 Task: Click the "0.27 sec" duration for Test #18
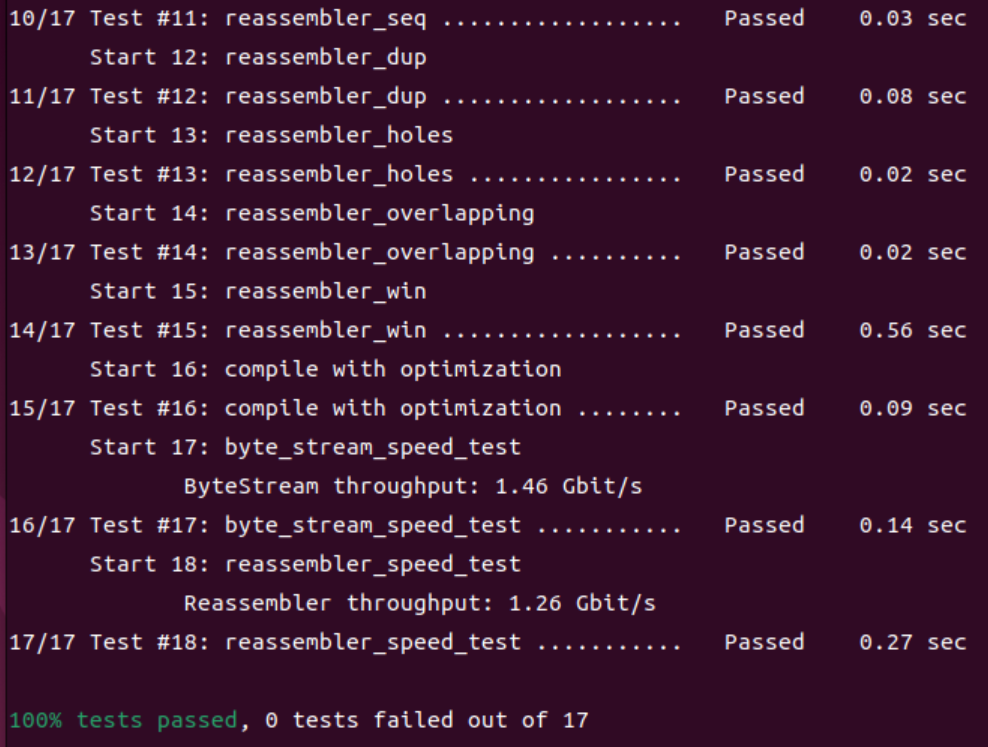coord(912,643)
